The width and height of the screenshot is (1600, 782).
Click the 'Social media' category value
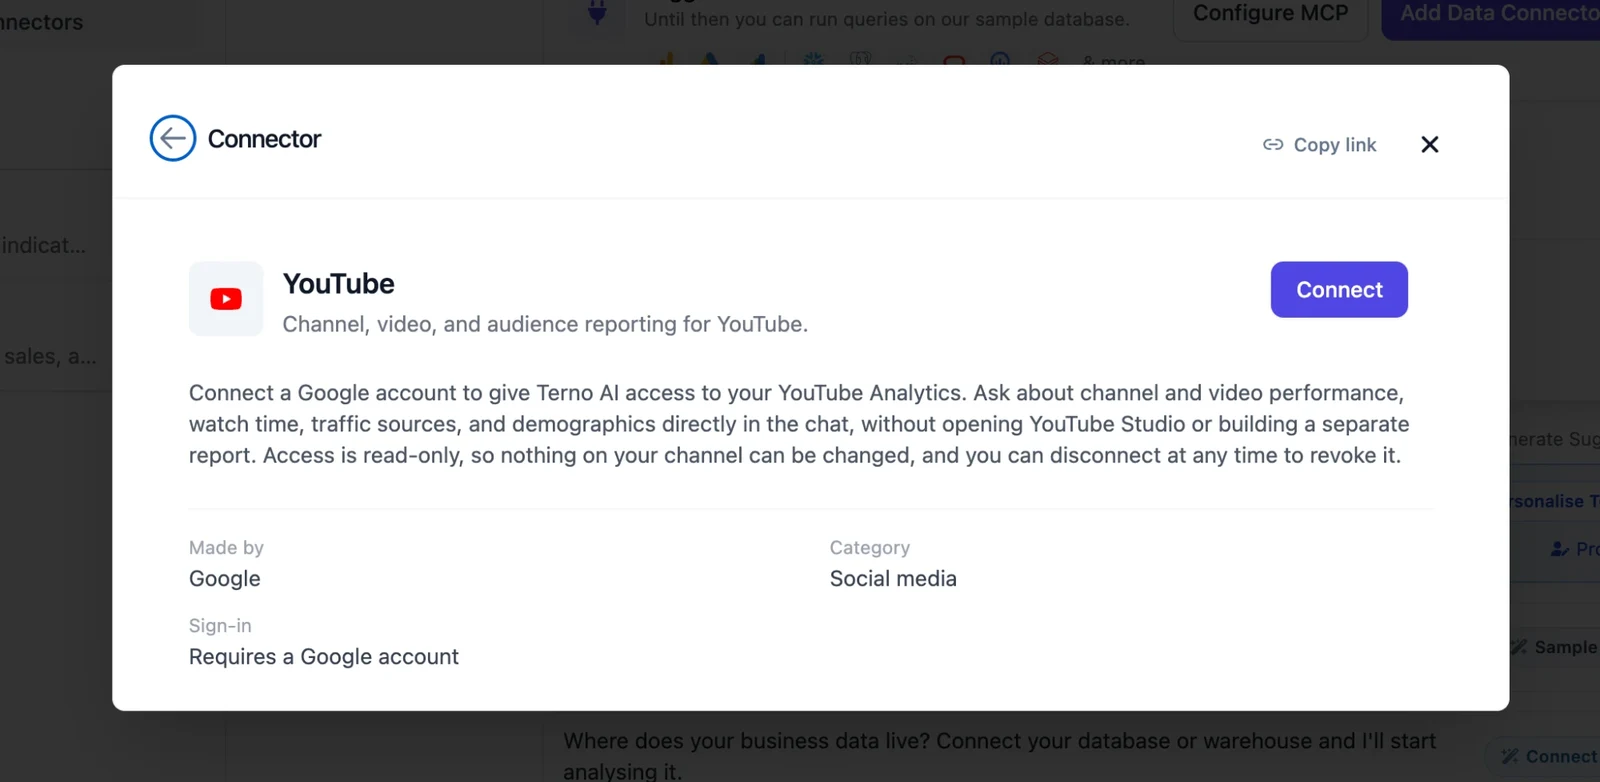(893, 579)
